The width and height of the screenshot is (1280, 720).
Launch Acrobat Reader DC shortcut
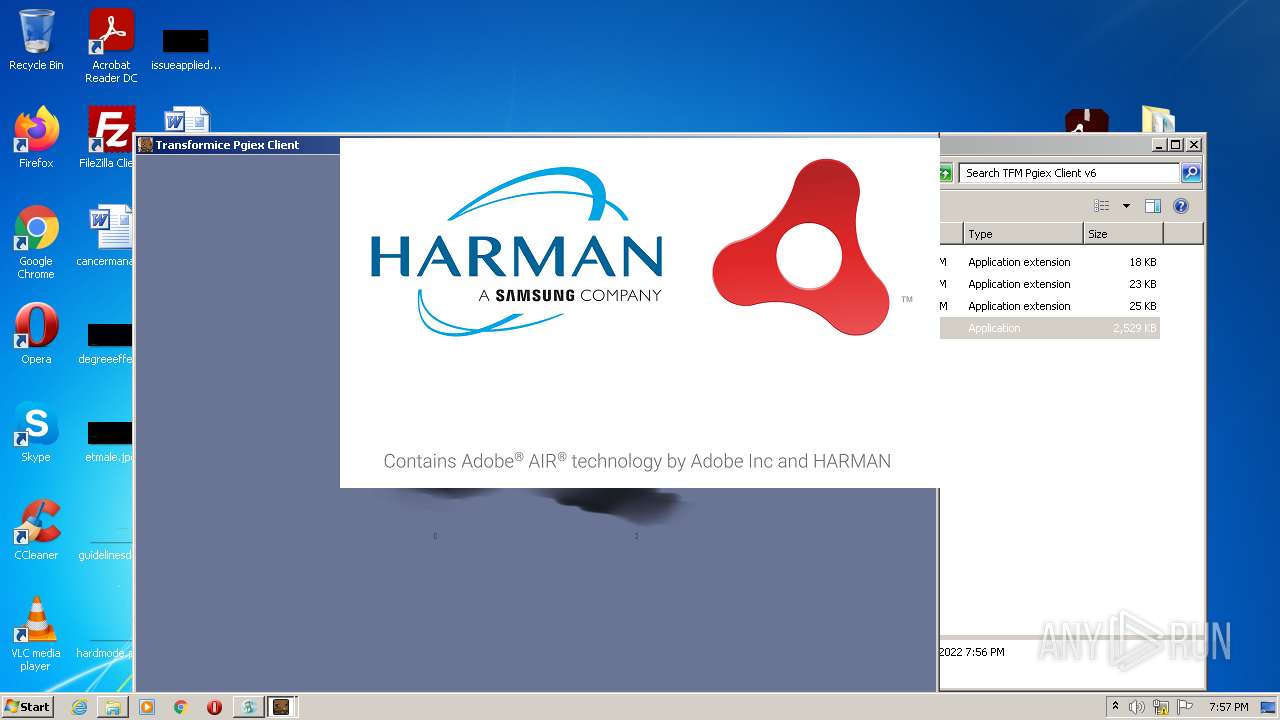coord(111,46)
